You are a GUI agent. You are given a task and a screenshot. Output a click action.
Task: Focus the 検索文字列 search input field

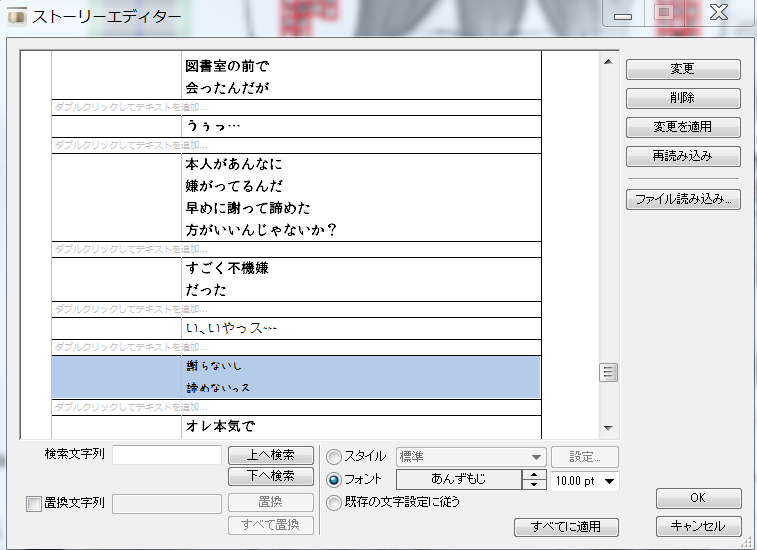click(167, 455)
